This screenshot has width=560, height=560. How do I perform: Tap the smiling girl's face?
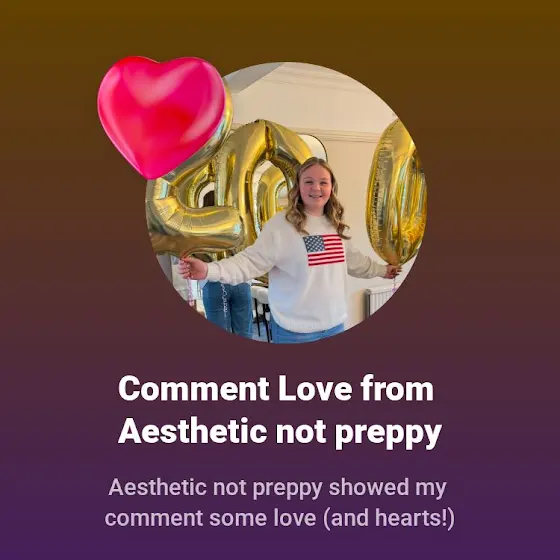[x=315, y=184]
